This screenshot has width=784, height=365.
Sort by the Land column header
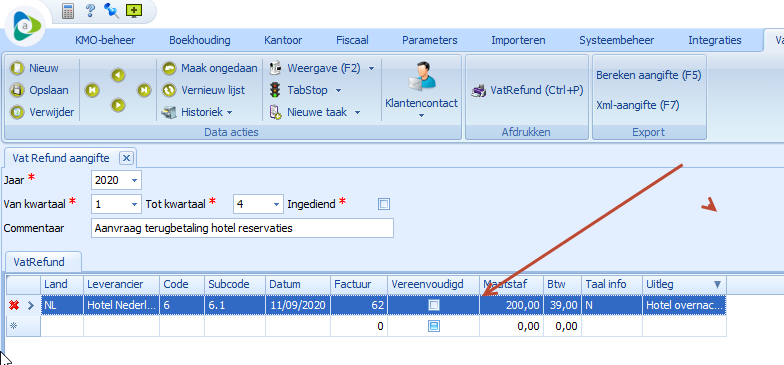(x=62, y=284)
